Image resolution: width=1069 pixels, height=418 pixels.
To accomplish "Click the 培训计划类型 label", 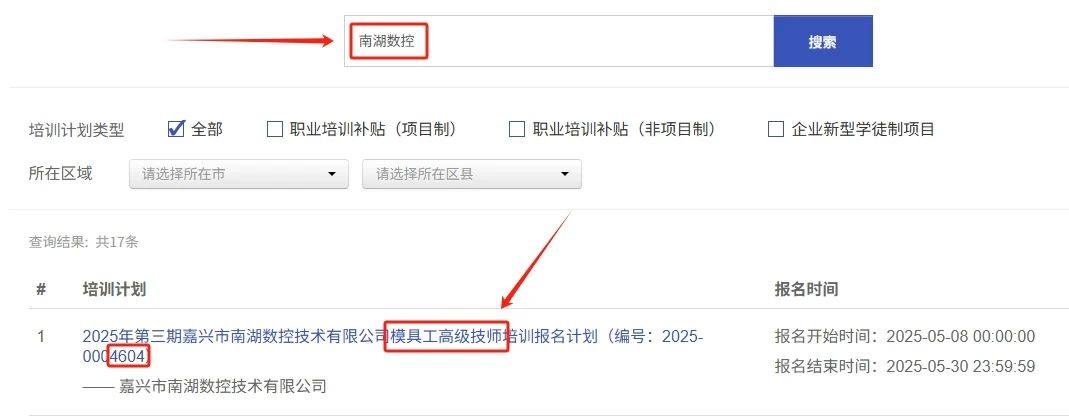I will [76, 130].
